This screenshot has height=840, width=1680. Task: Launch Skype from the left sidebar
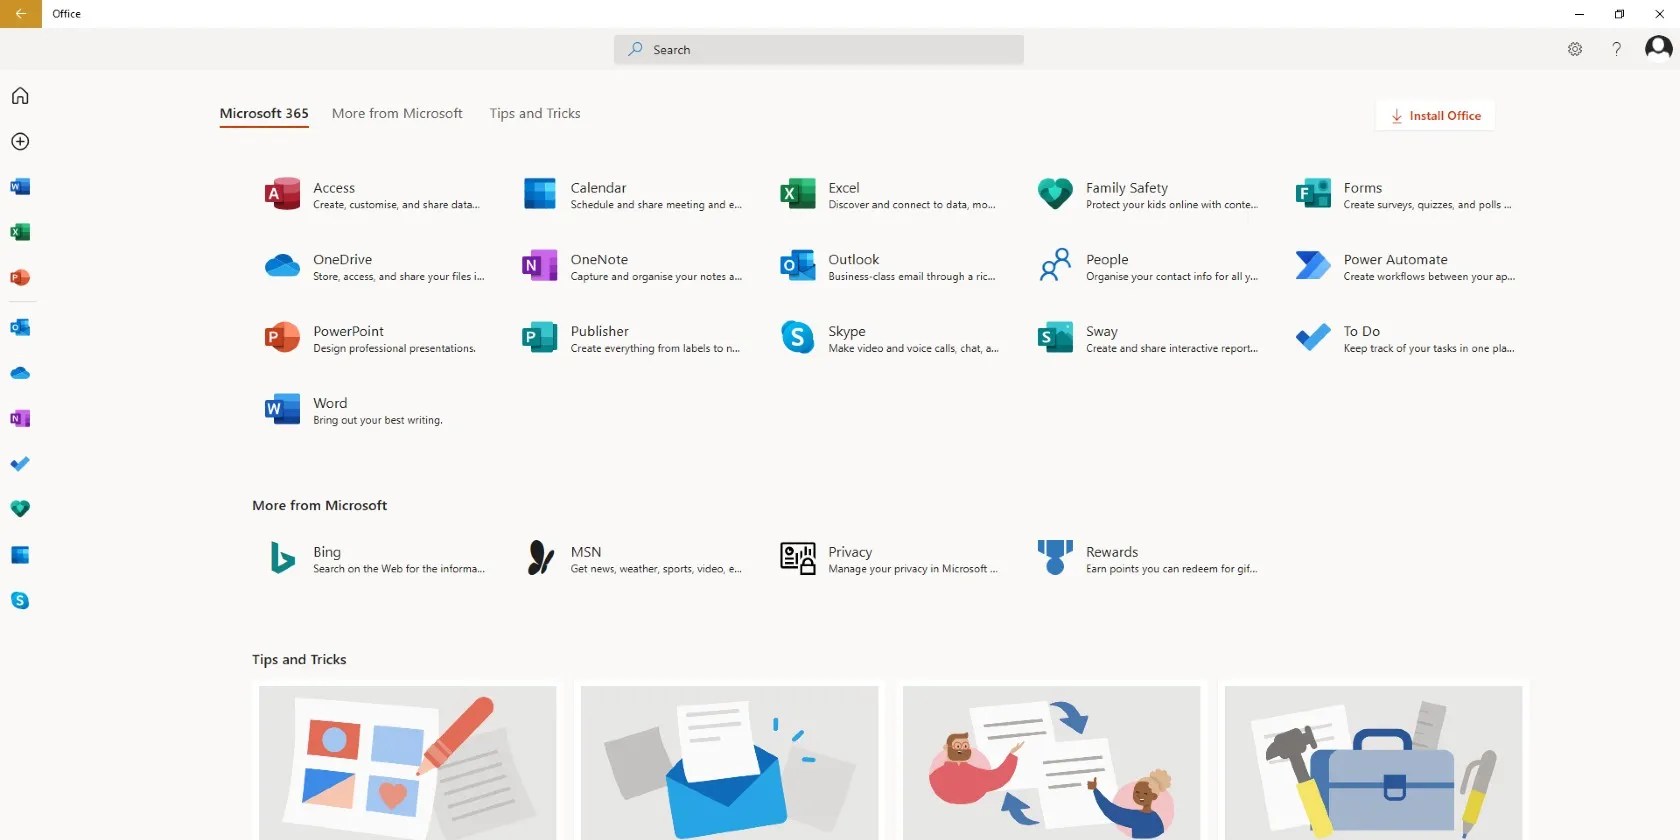point(20,600)
